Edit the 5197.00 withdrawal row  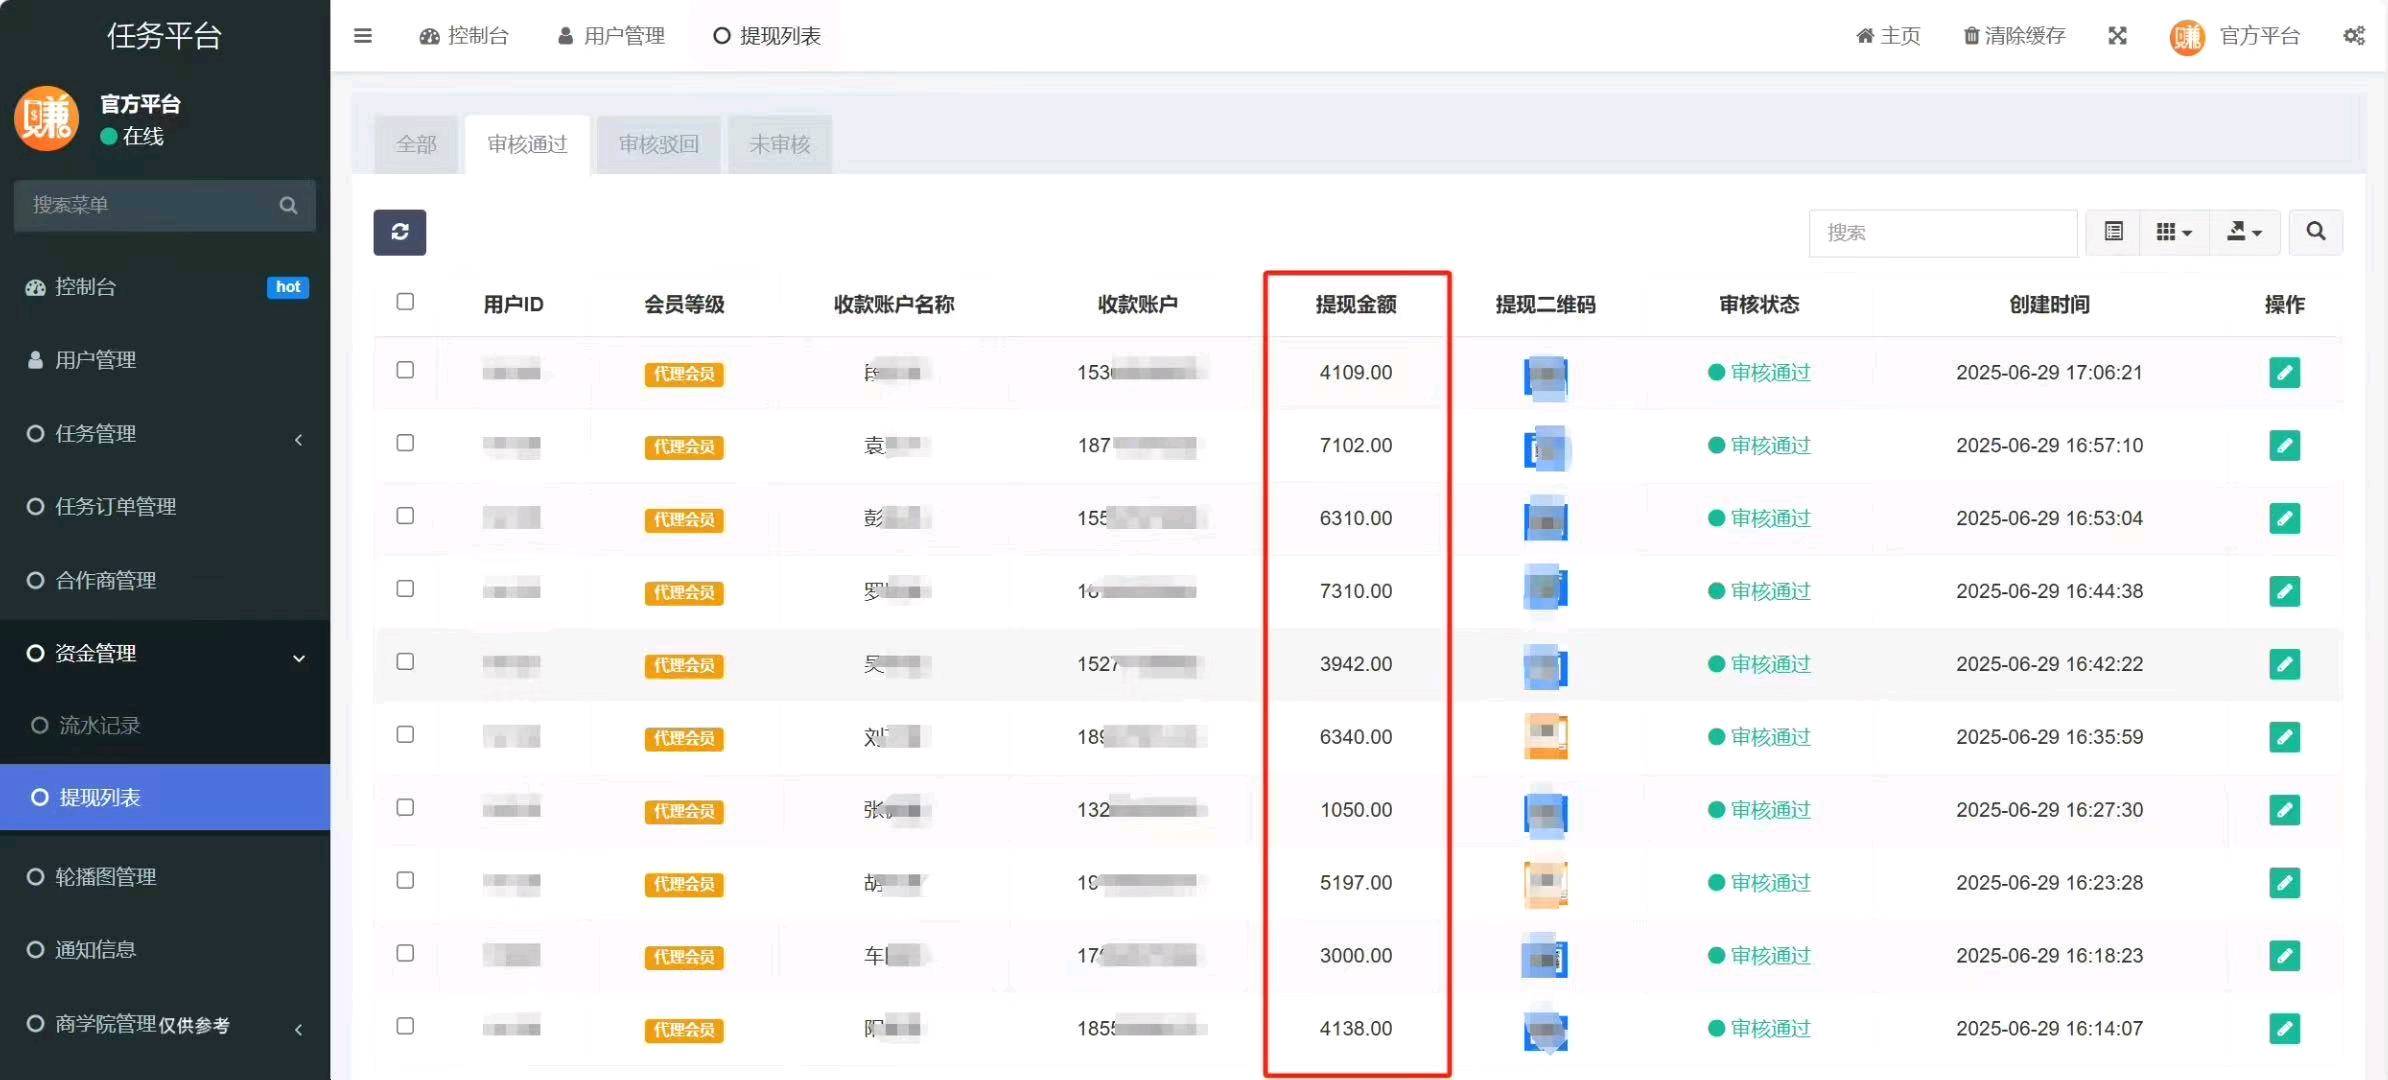[x=2284, y=883]
